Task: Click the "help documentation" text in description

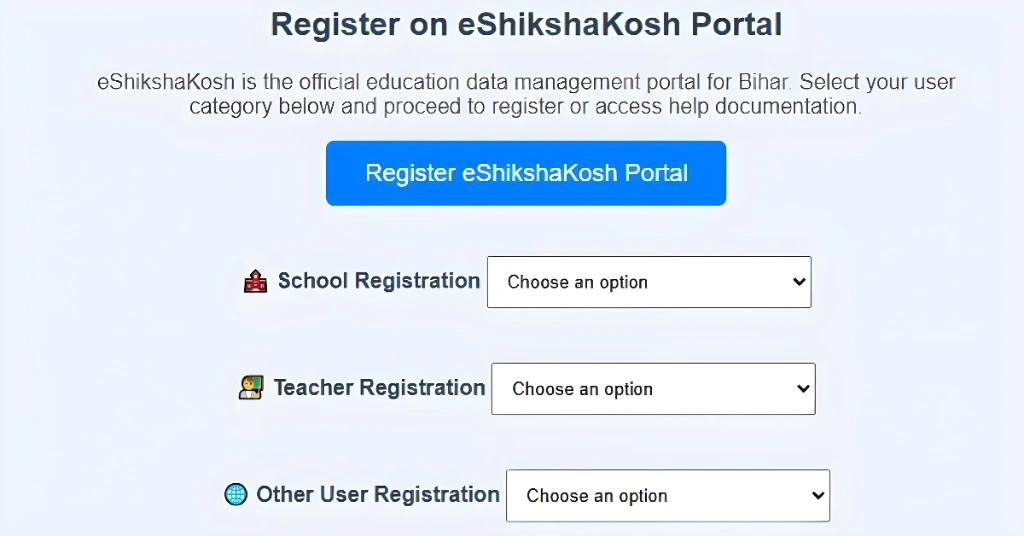Action: [751, 106]
